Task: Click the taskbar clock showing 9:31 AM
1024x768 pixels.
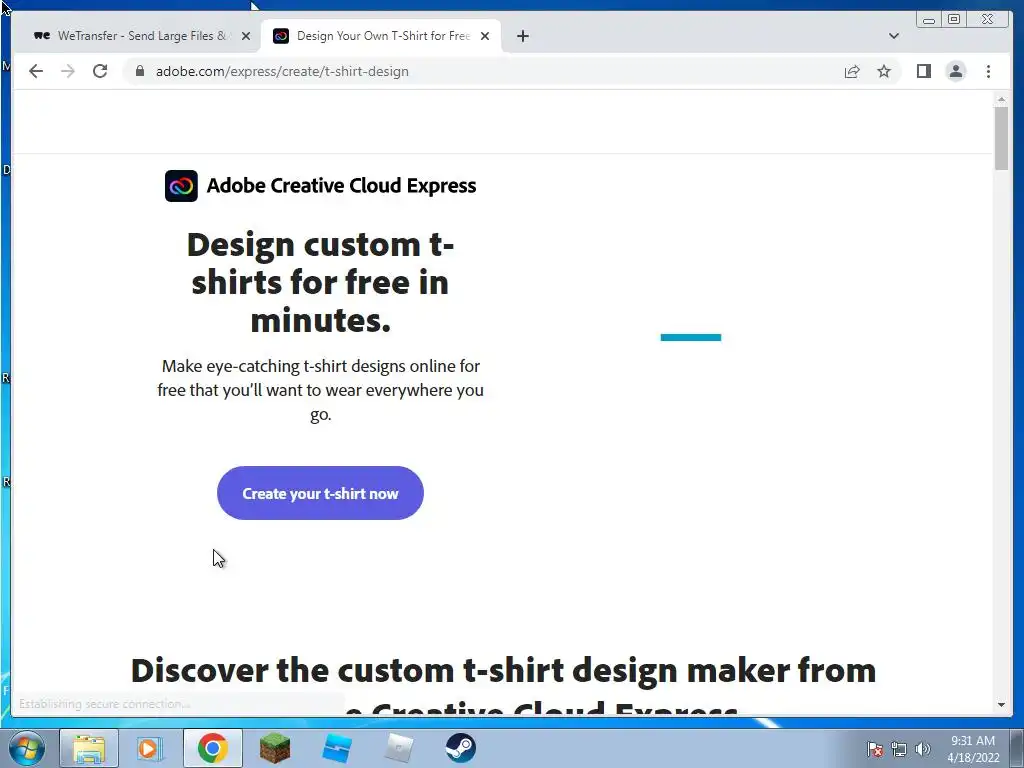Action: tap(973, 749)
